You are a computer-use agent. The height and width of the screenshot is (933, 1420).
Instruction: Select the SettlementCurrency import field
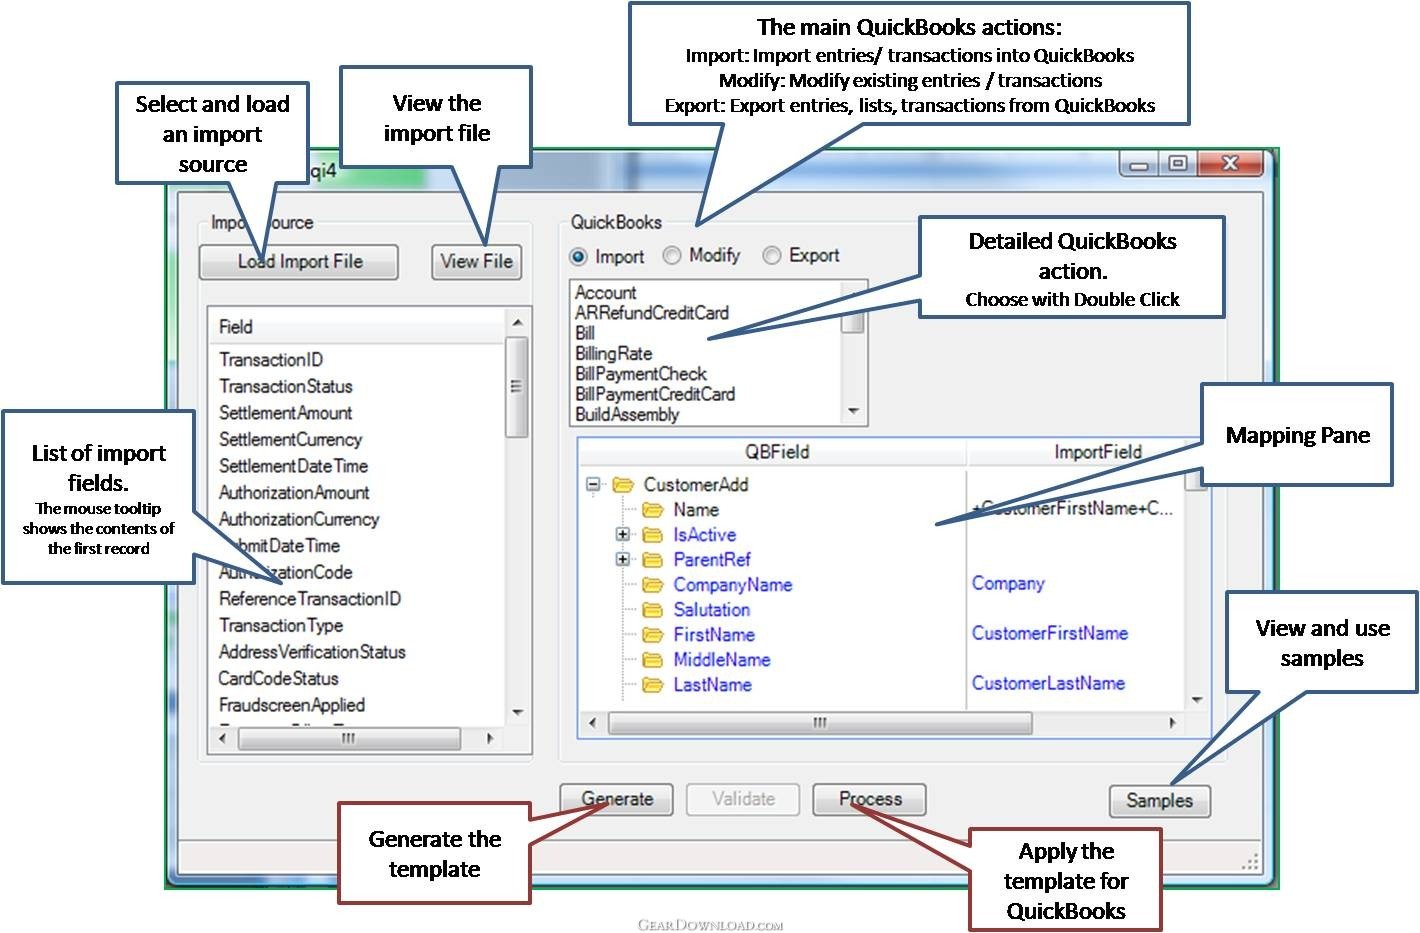pyautogui.click(x=290, y=440)
